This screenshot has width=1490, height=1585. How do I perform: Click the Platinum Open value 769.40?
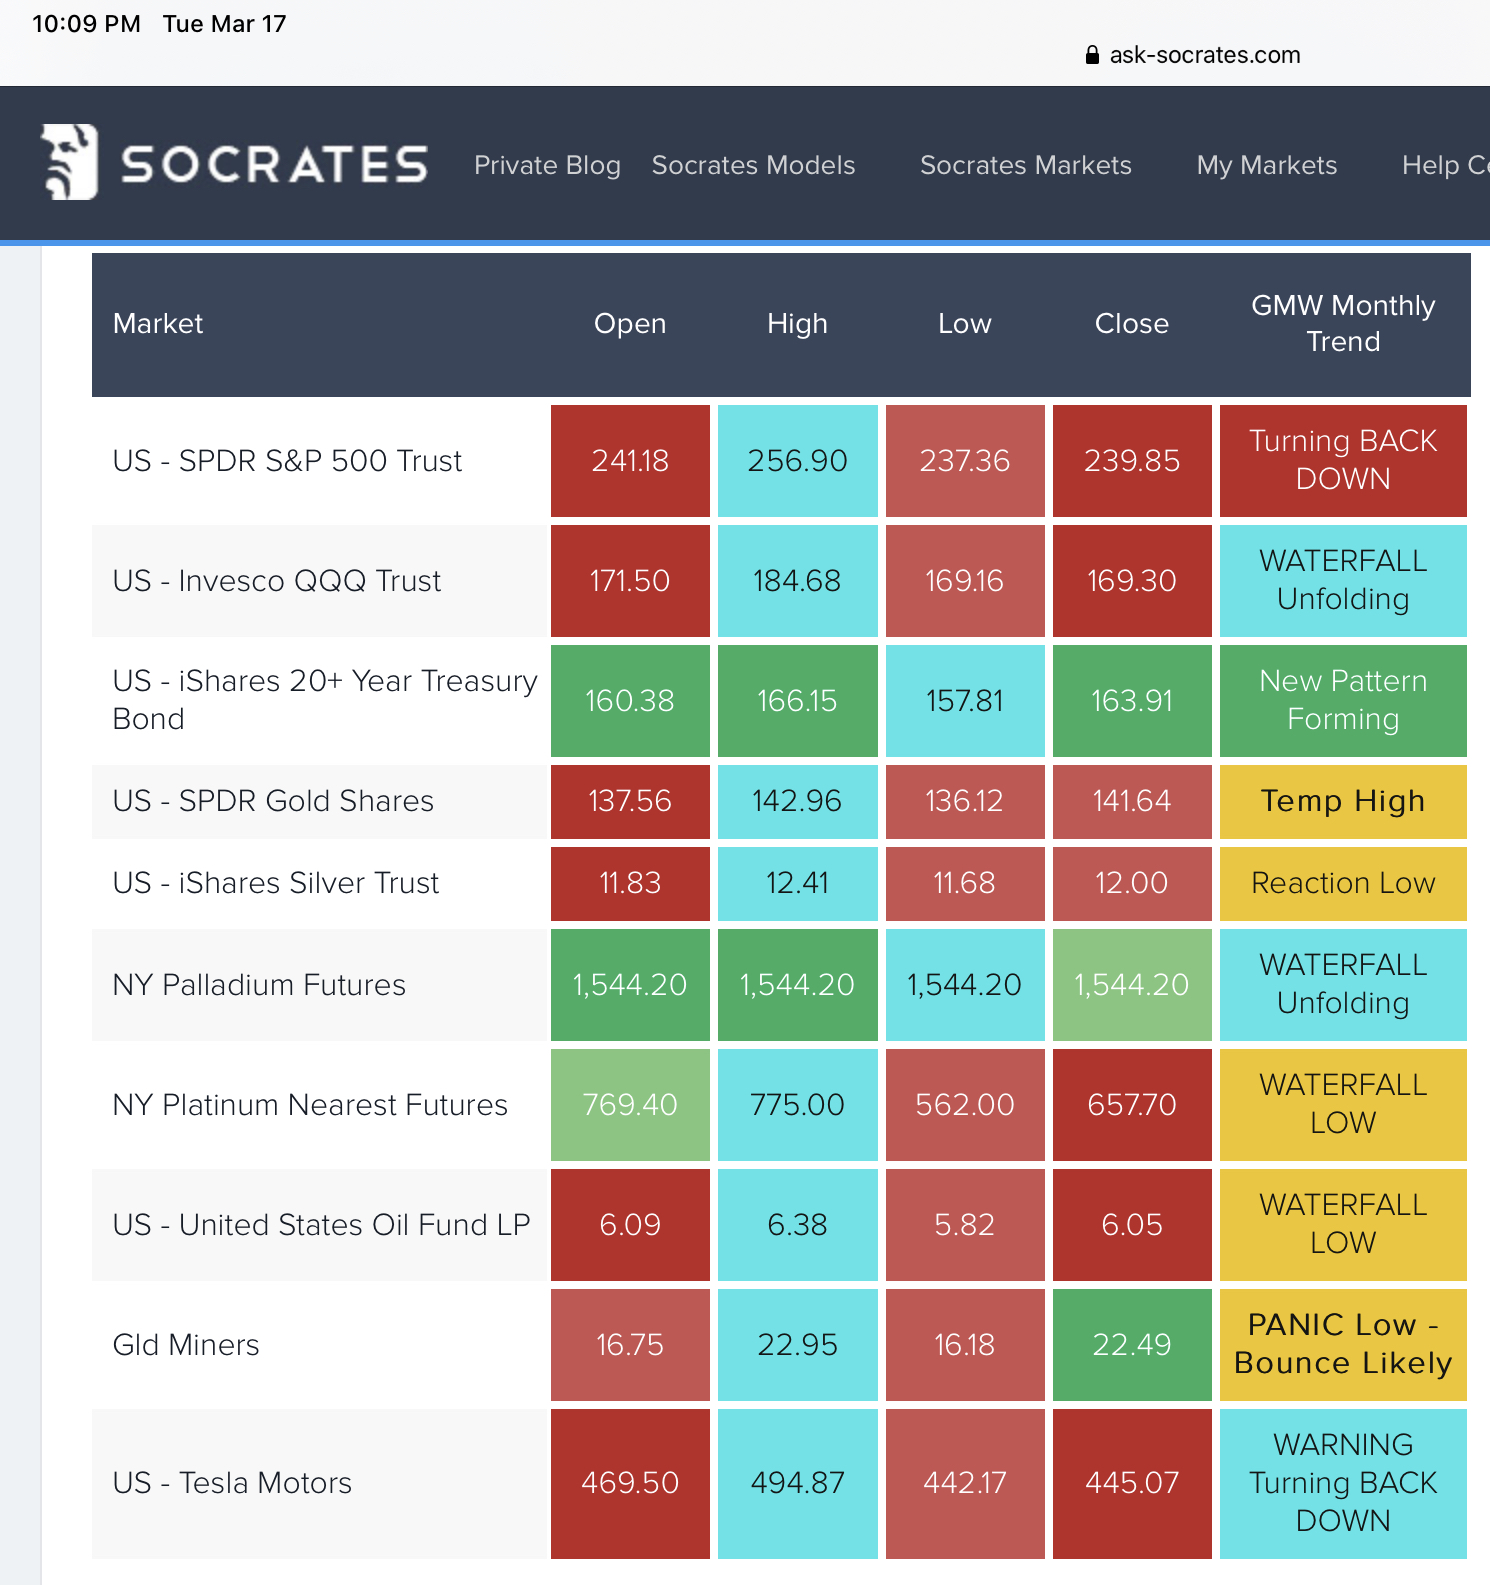tap(630, 1105)
